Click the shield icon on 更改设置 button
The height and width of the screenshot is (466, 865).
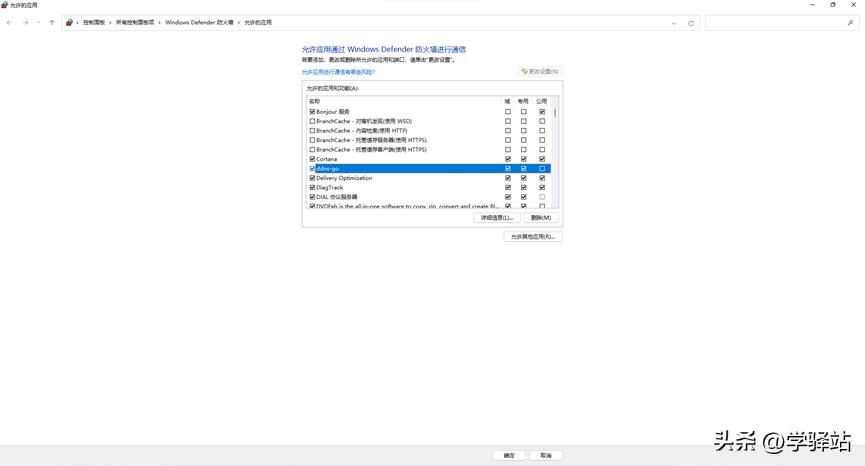[x=525, y=71]
